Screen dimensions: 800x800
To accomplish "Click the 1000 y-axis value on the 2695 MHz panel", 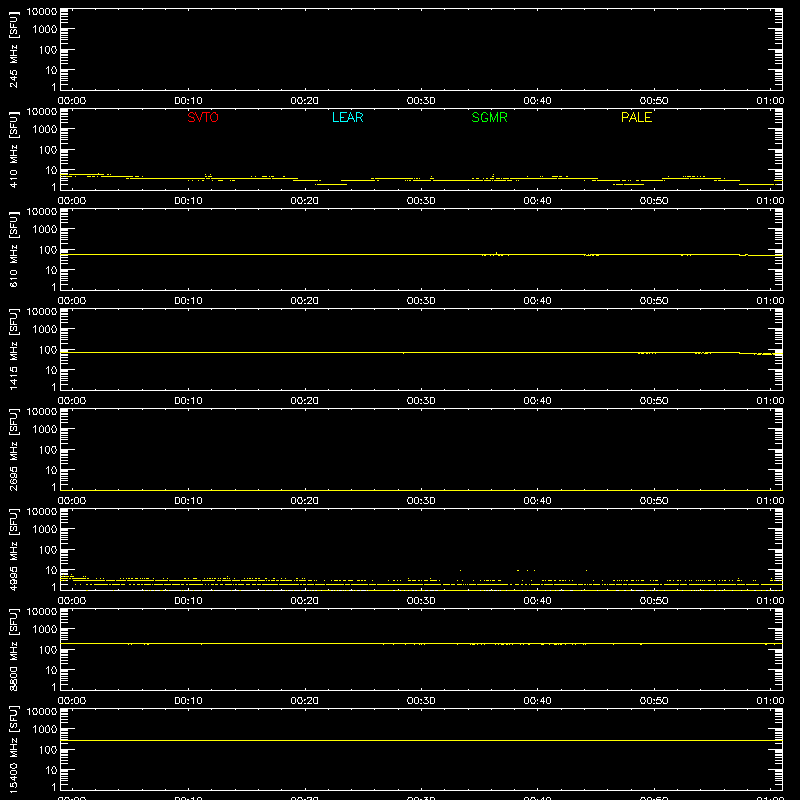I will click(x=45, y=430).
